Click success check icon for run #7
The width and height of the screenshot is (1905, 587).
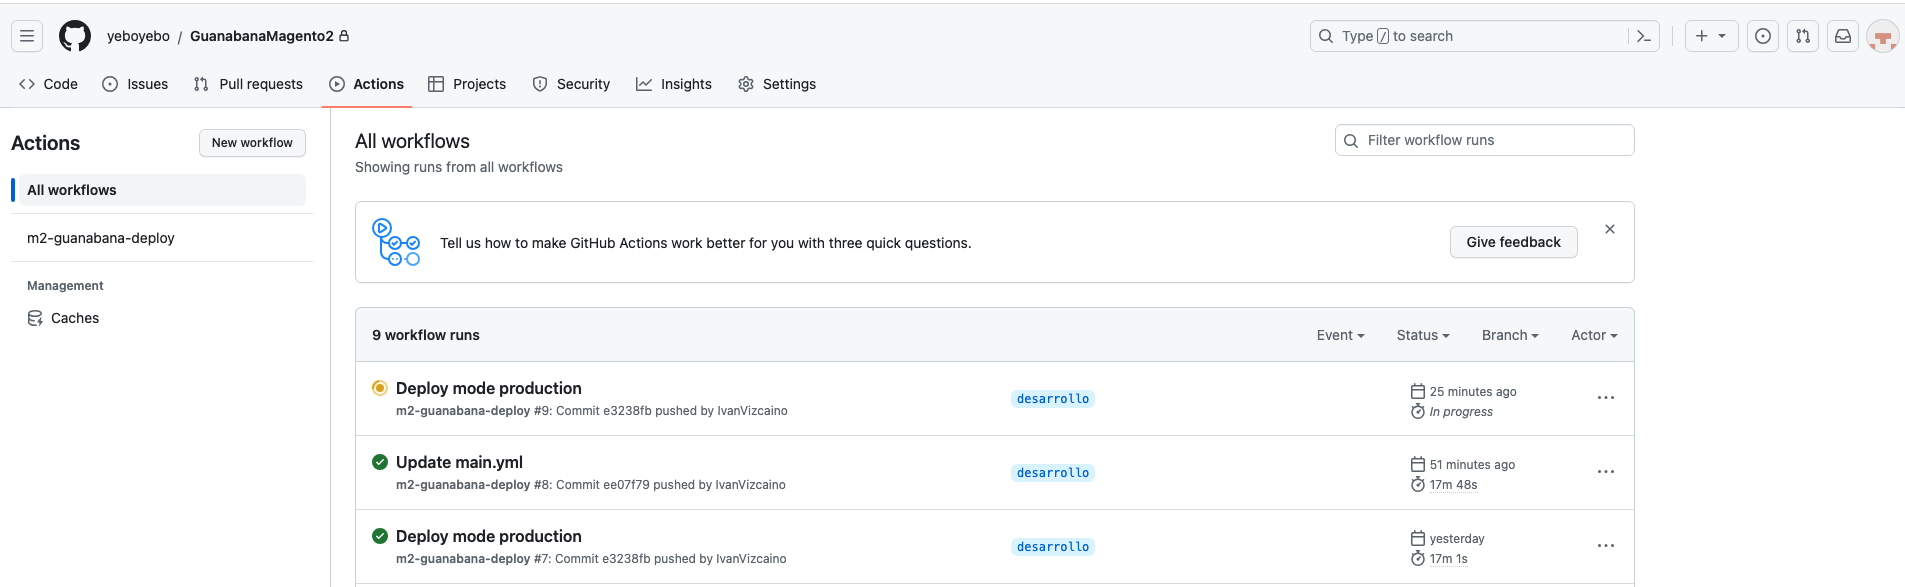[x=380, y=536]
